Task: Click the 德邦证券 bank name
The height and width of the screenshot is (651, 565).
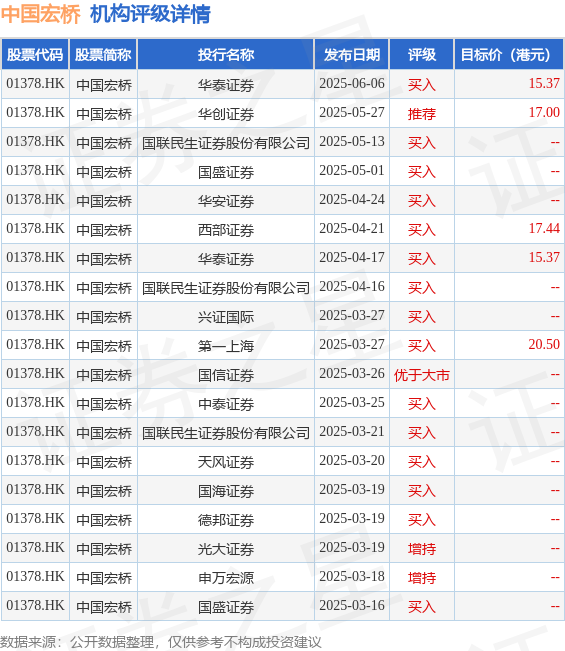Action: (225, 520)
